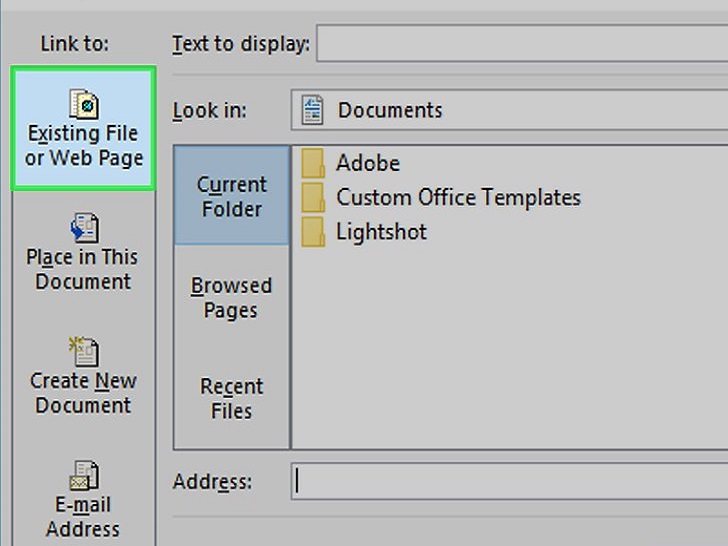Select the Create New Document icon
The height and width of the screenshot is (546, 728).
[x=84, y=351]
